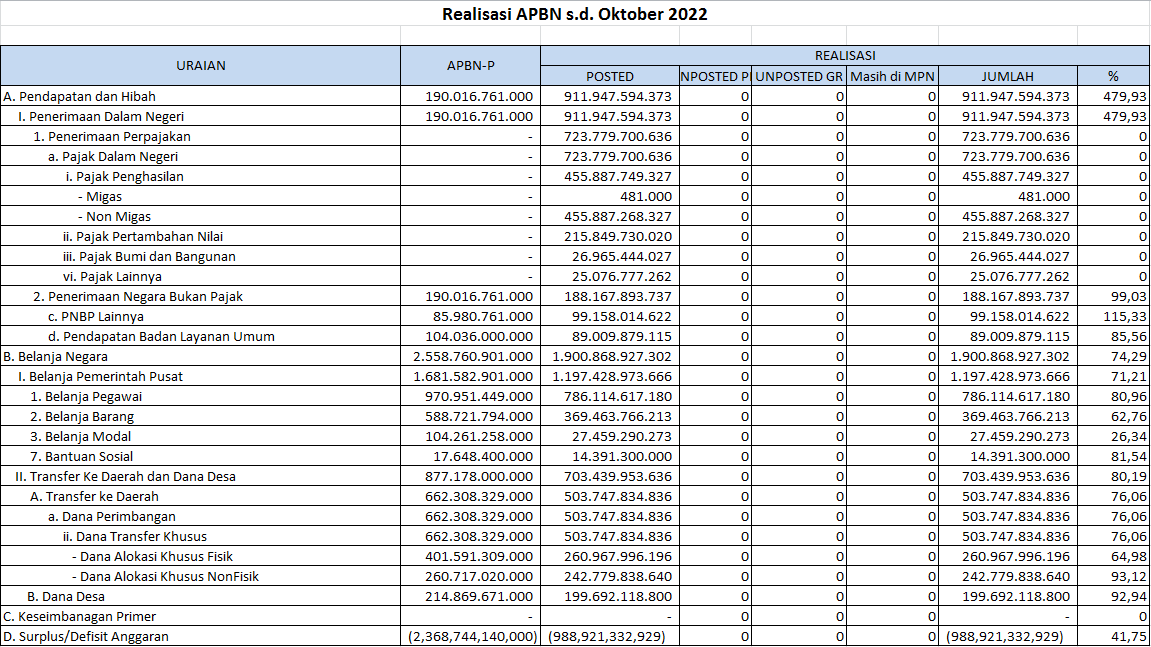The height and width of the screenshot is (647, 1151).
Task: Select the JUMLAH column header
Action: coord(1007,76)
